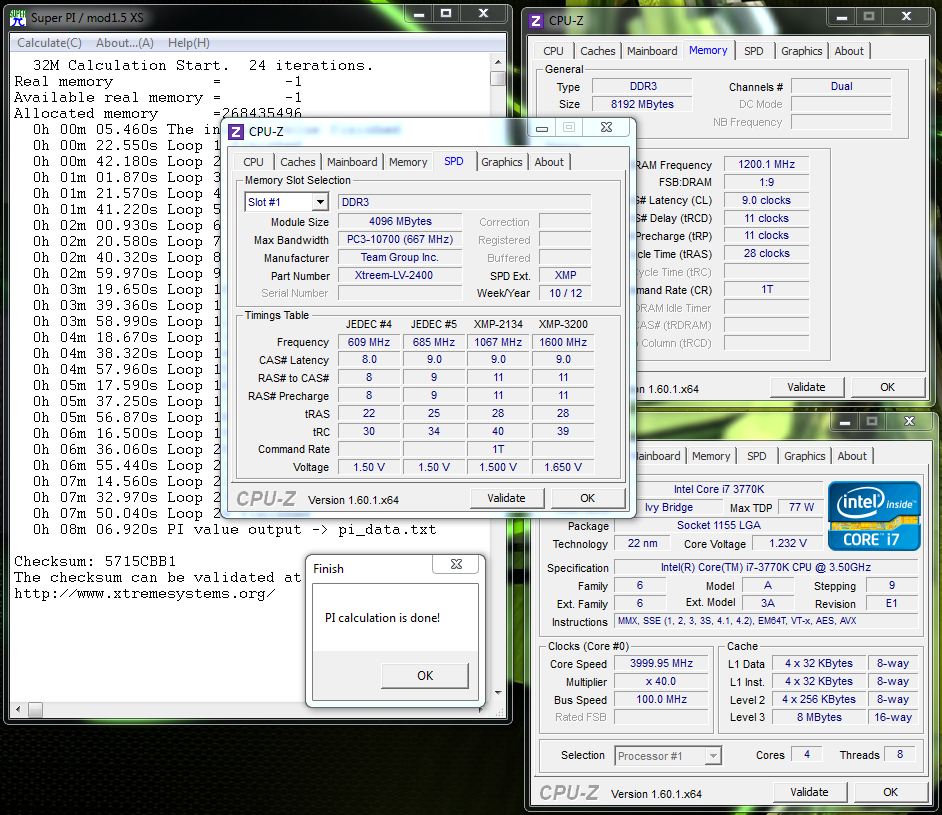
Task: Click Validate in the top-right Memory window
Action: click(x=806, y=387)
